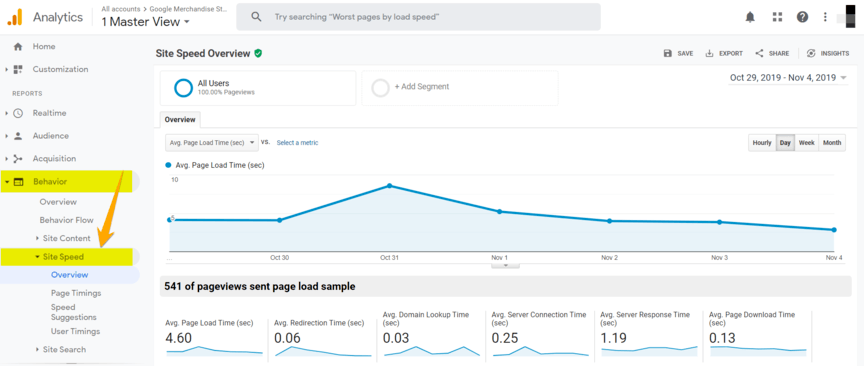Click the Oct 31 peak data point

coord(390,186)
